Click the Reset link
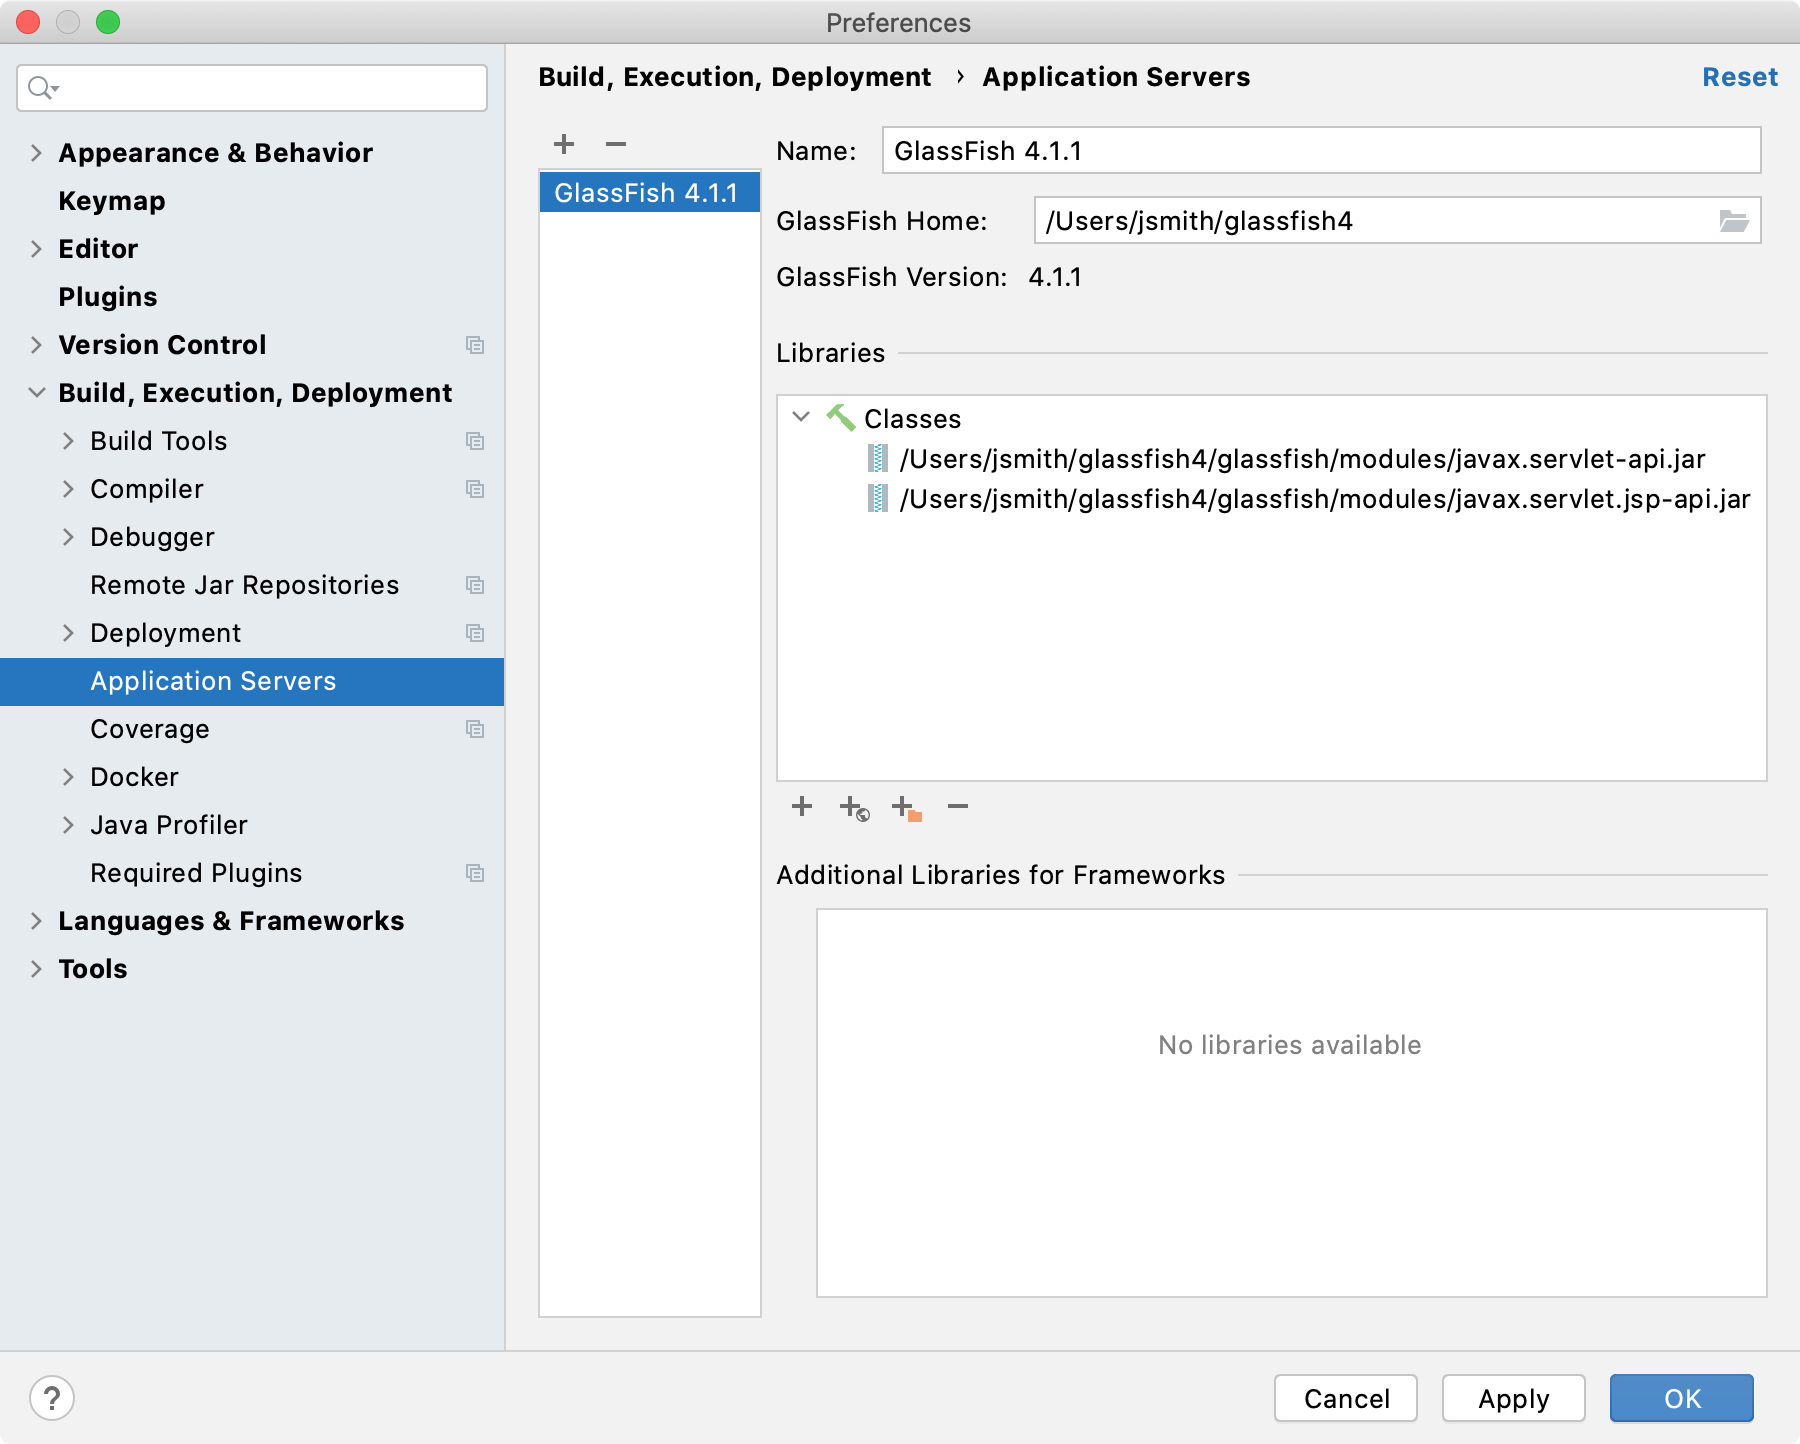The width and height of the screenshot is (1800, 1444). pyautogui.click(x=1739, y=76)
